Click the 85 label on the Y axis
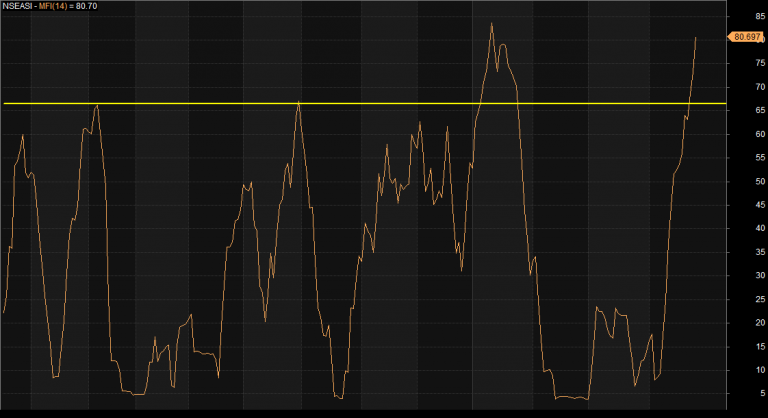This screenshot has height=418, width=768. 760,16
